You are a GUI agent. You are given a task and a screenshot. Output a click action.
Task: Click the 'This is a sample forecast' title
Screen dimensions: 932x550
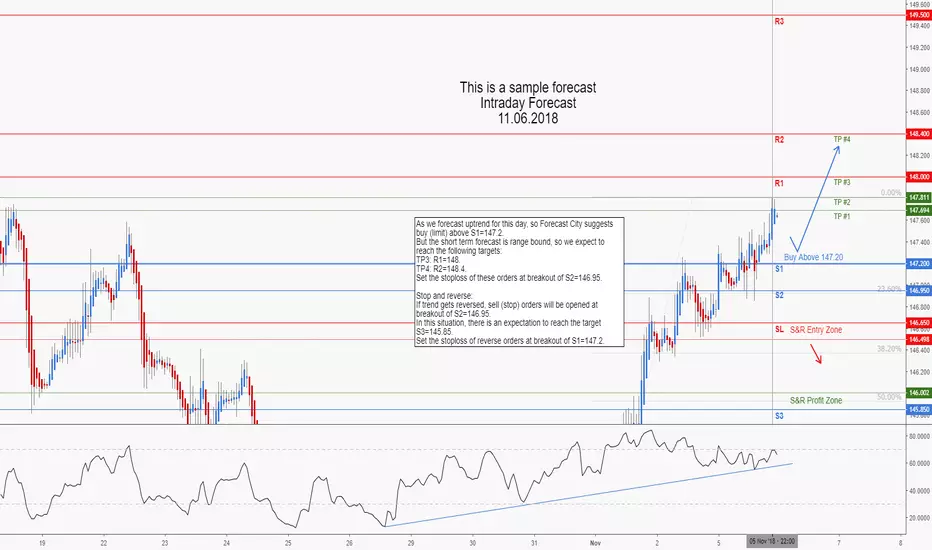coord(528,87)
